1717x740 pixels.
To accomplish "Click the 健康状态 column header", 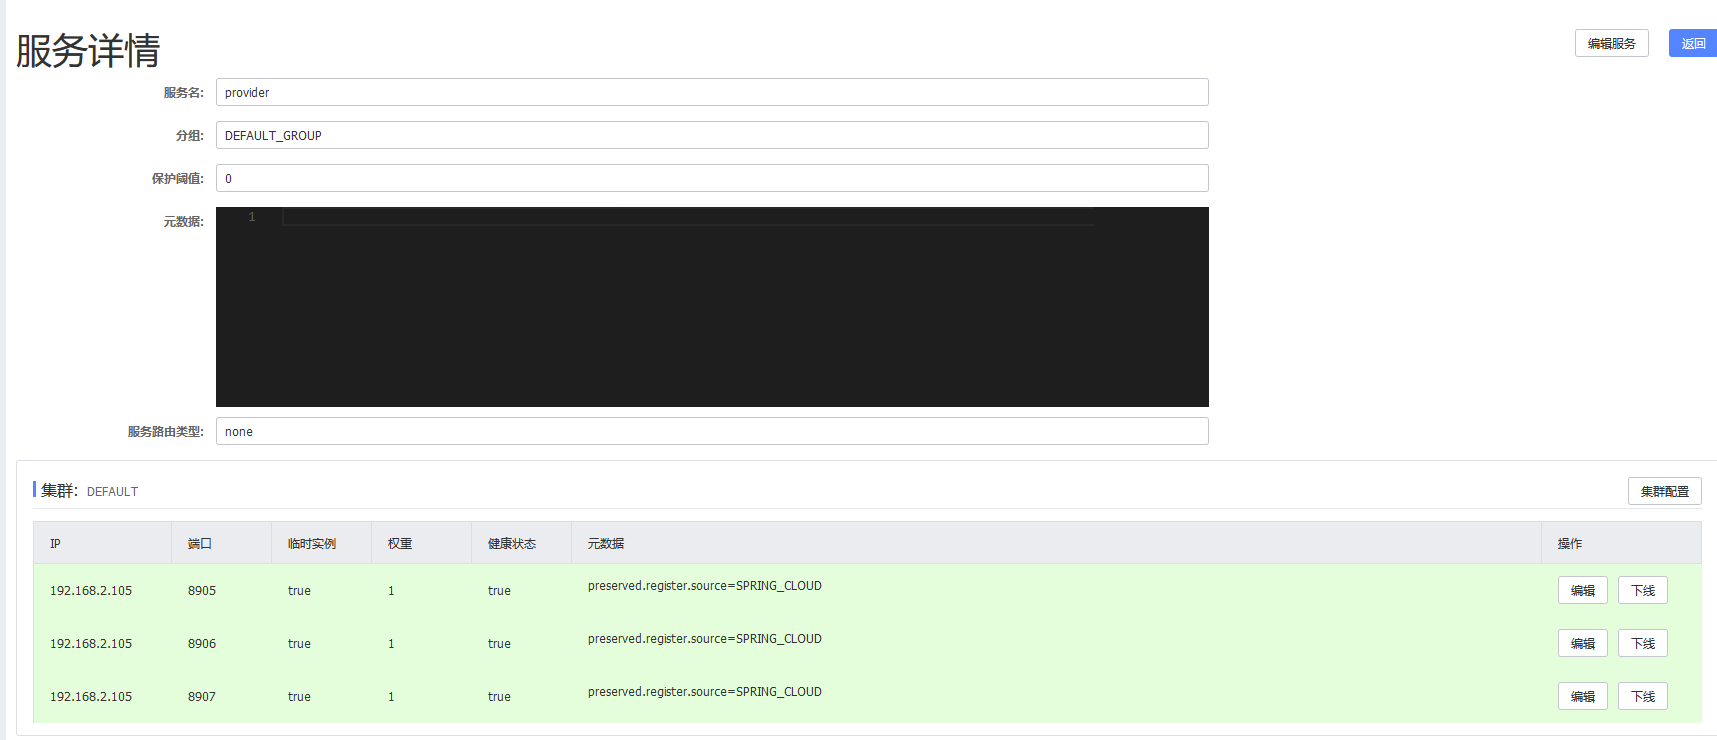I will coord(512,543).
